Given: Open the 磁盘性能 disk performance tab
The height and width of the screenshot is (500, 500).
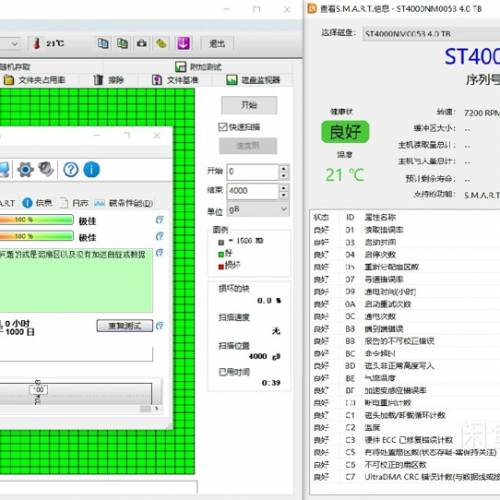Looking at the screenshot, I should (124, 203).
